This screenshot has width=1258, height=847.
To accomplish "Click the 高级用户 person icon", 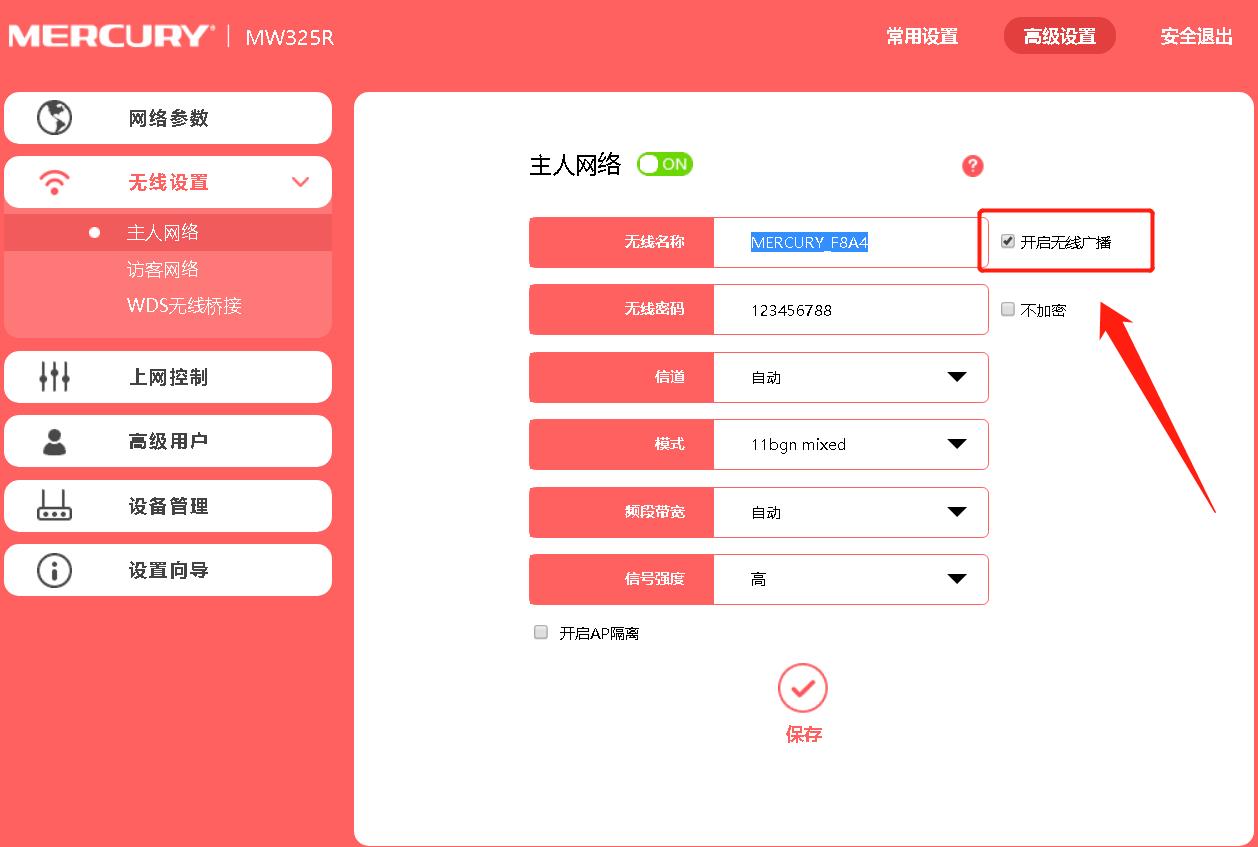I will point(57,441).
